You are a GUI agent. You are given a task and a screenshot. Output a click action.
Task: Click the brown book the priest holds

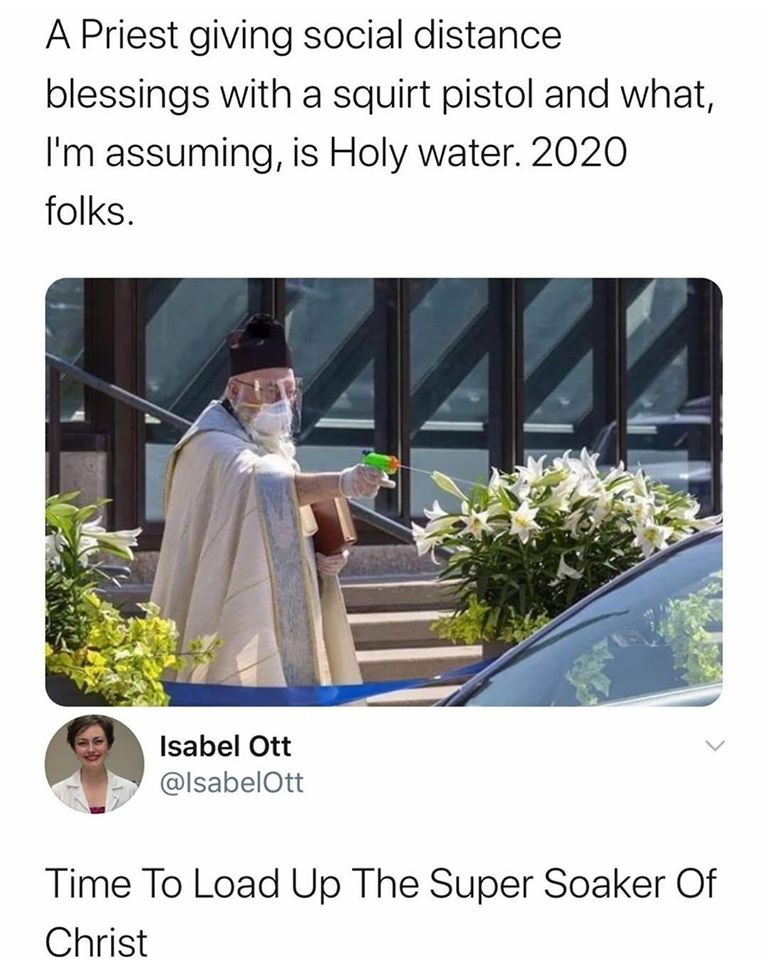(x=333, y=527)
